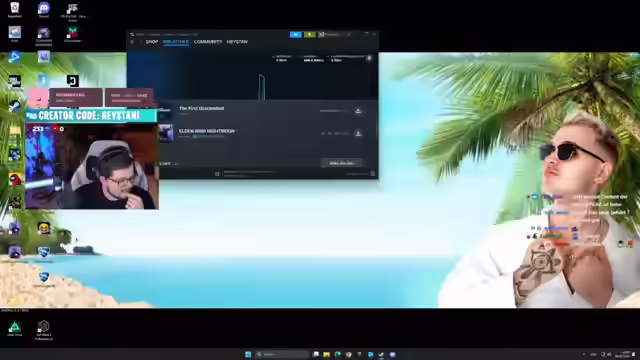Click the green notifications bell button
Viewport: 640px width, 360px height.
310,35
